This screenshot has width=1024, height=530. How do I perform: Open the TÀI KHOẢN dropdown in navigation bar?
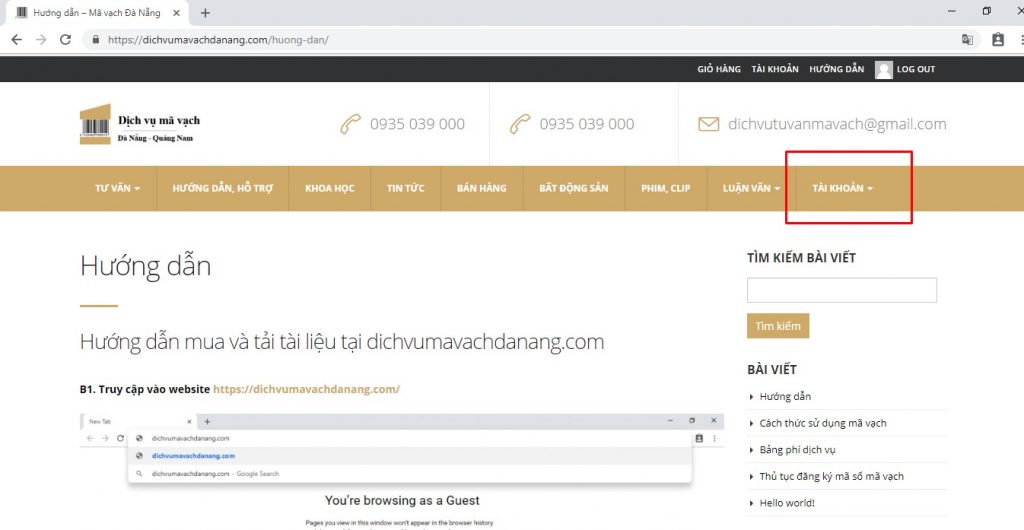pos(842,188)
